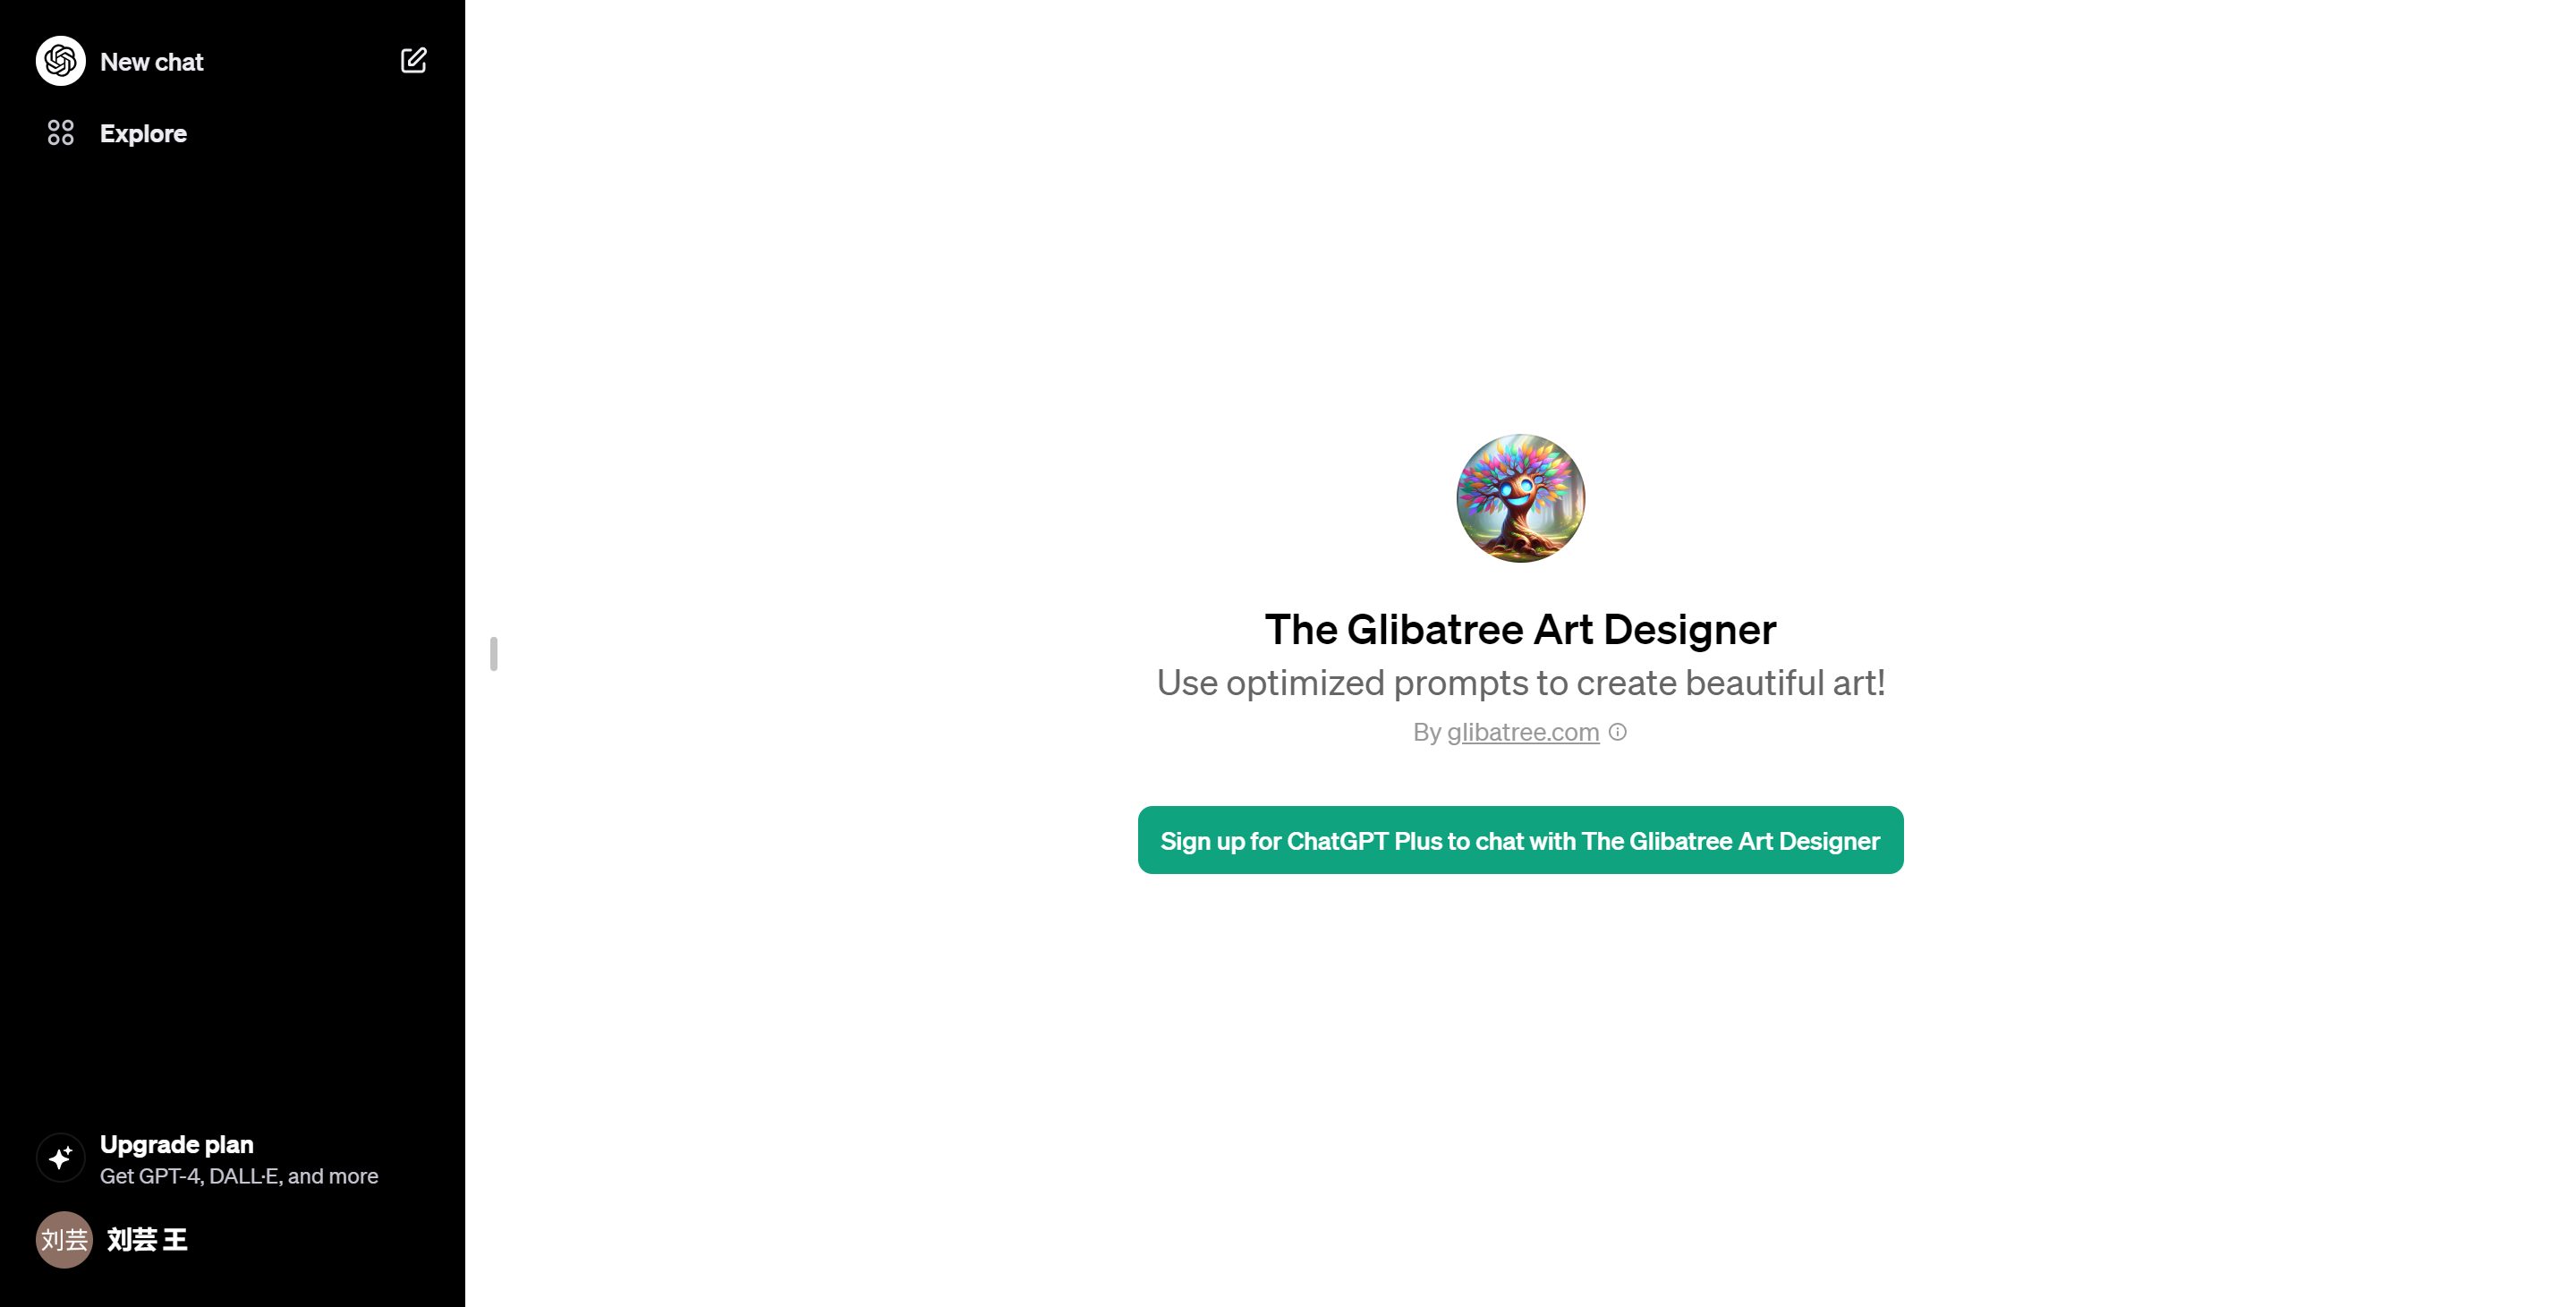Screen dimensions: 2576x1307
Task: Click the user avatar with Chinese initials
Action: point(64,1240)
